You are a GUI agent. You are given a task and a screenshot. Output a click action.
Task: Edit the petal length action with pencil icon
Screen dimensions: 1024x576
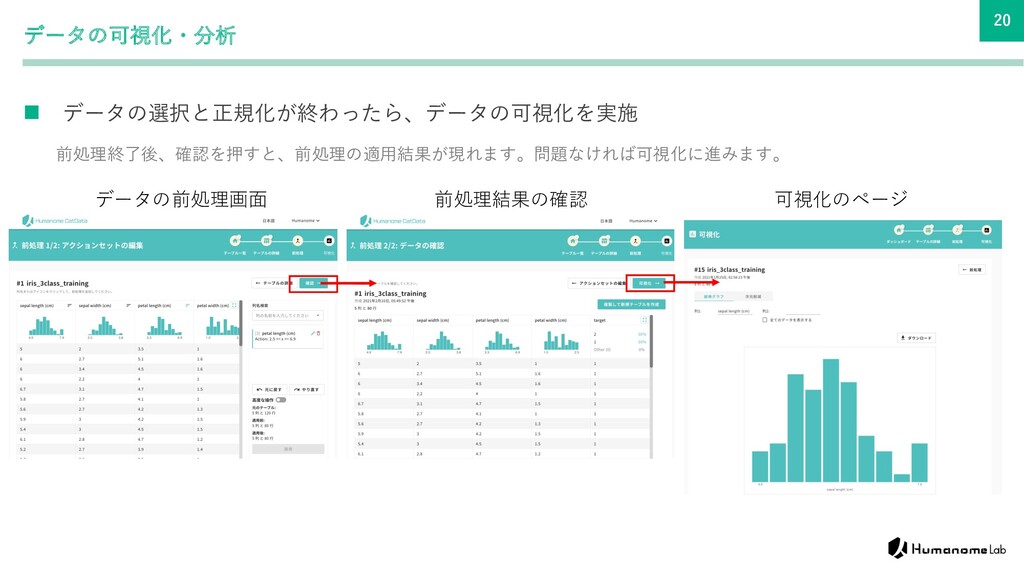pyautogui.click(x=313, y=333)
